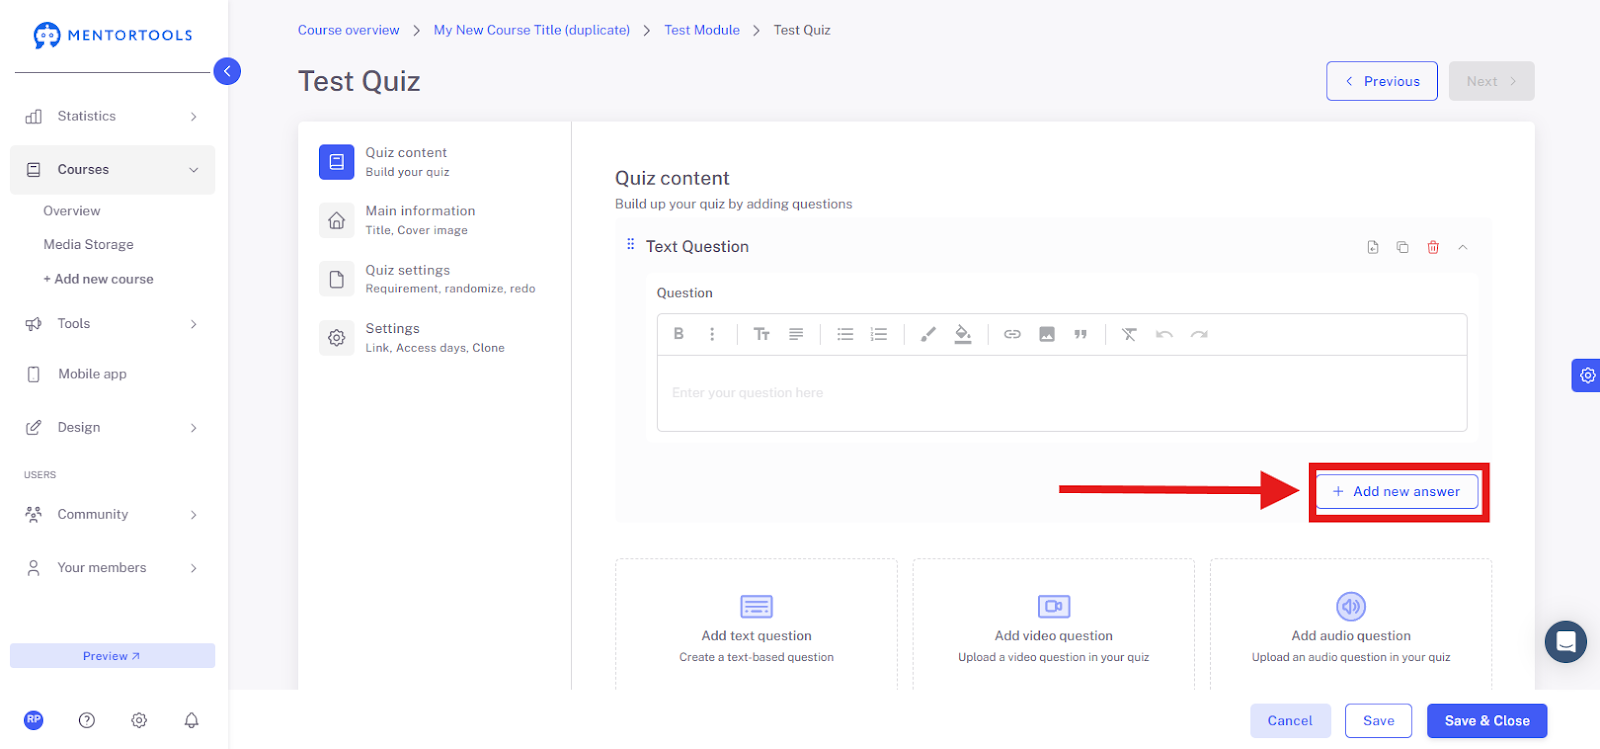Insert an image into the question

pyautogui.click(x=1047, y=334)
